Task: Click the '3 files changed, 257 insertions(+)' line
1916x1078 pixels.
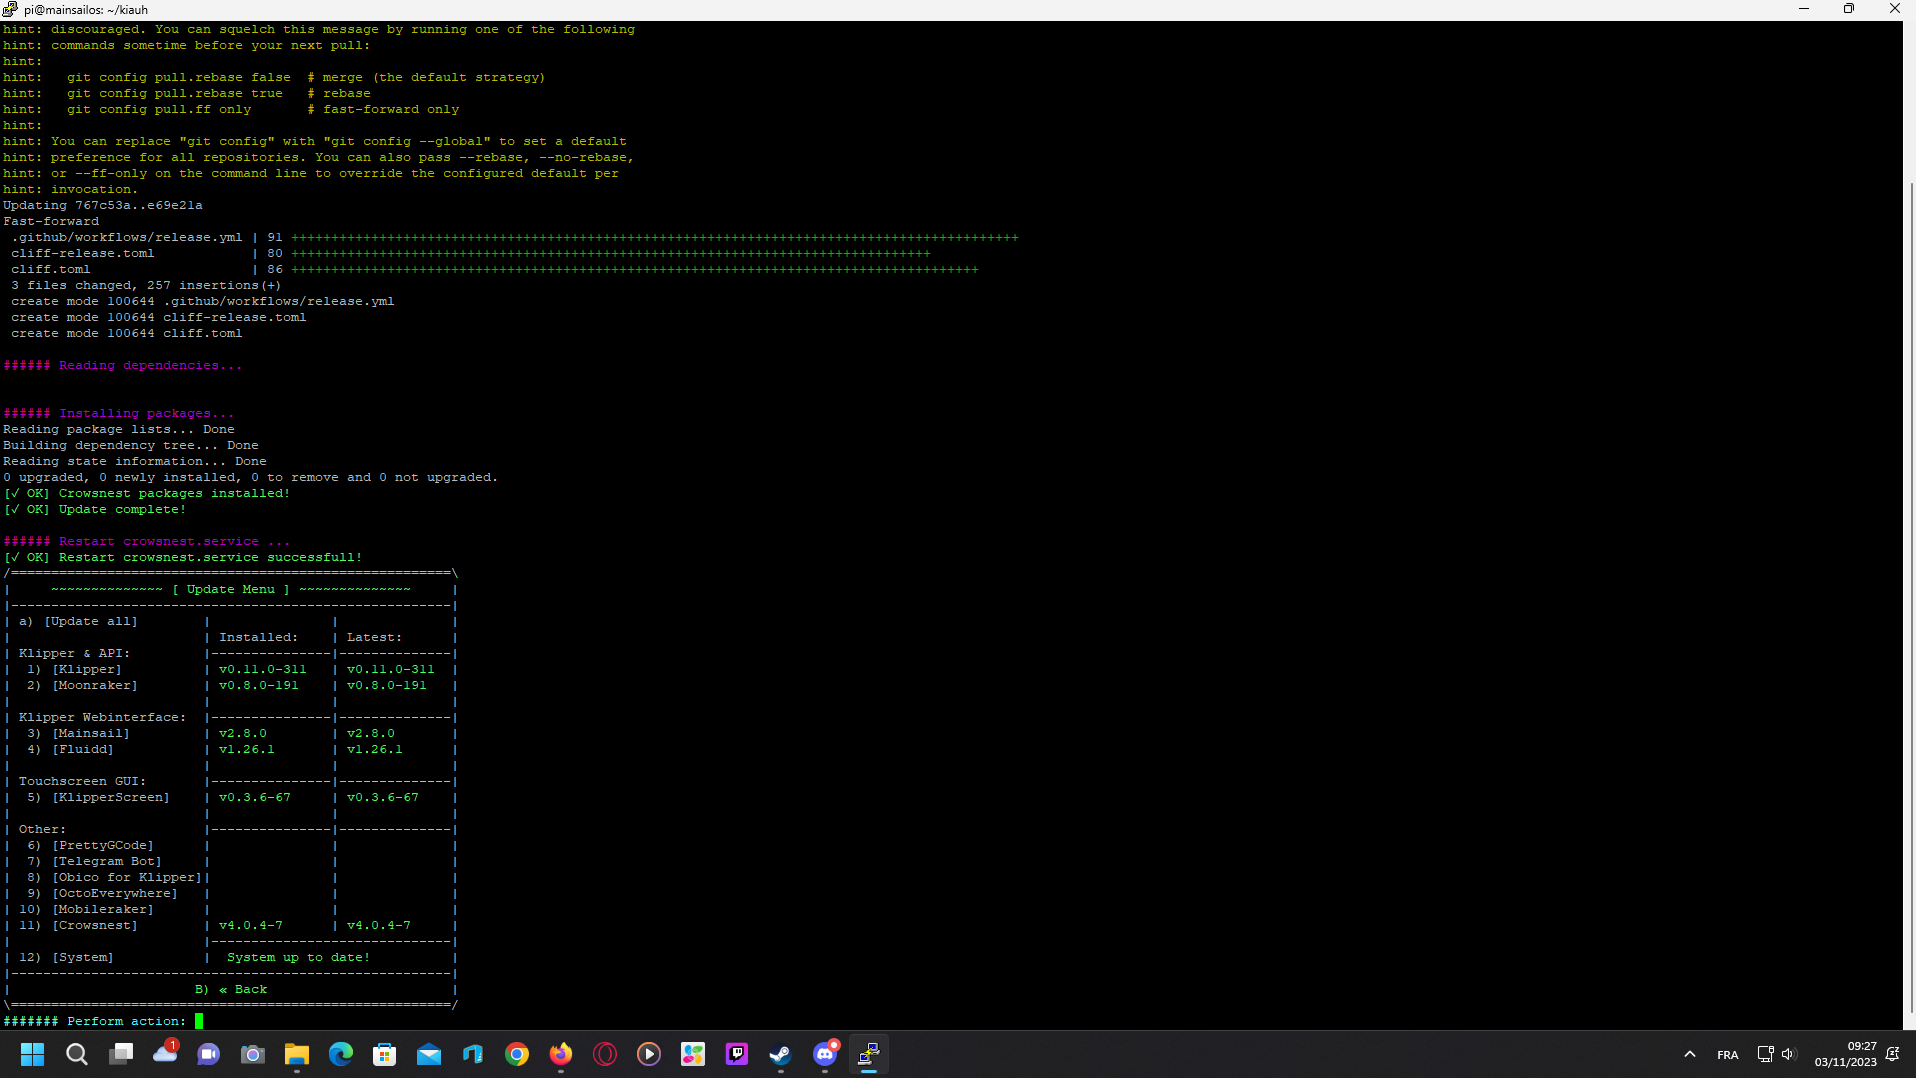Action: point(146,285)
